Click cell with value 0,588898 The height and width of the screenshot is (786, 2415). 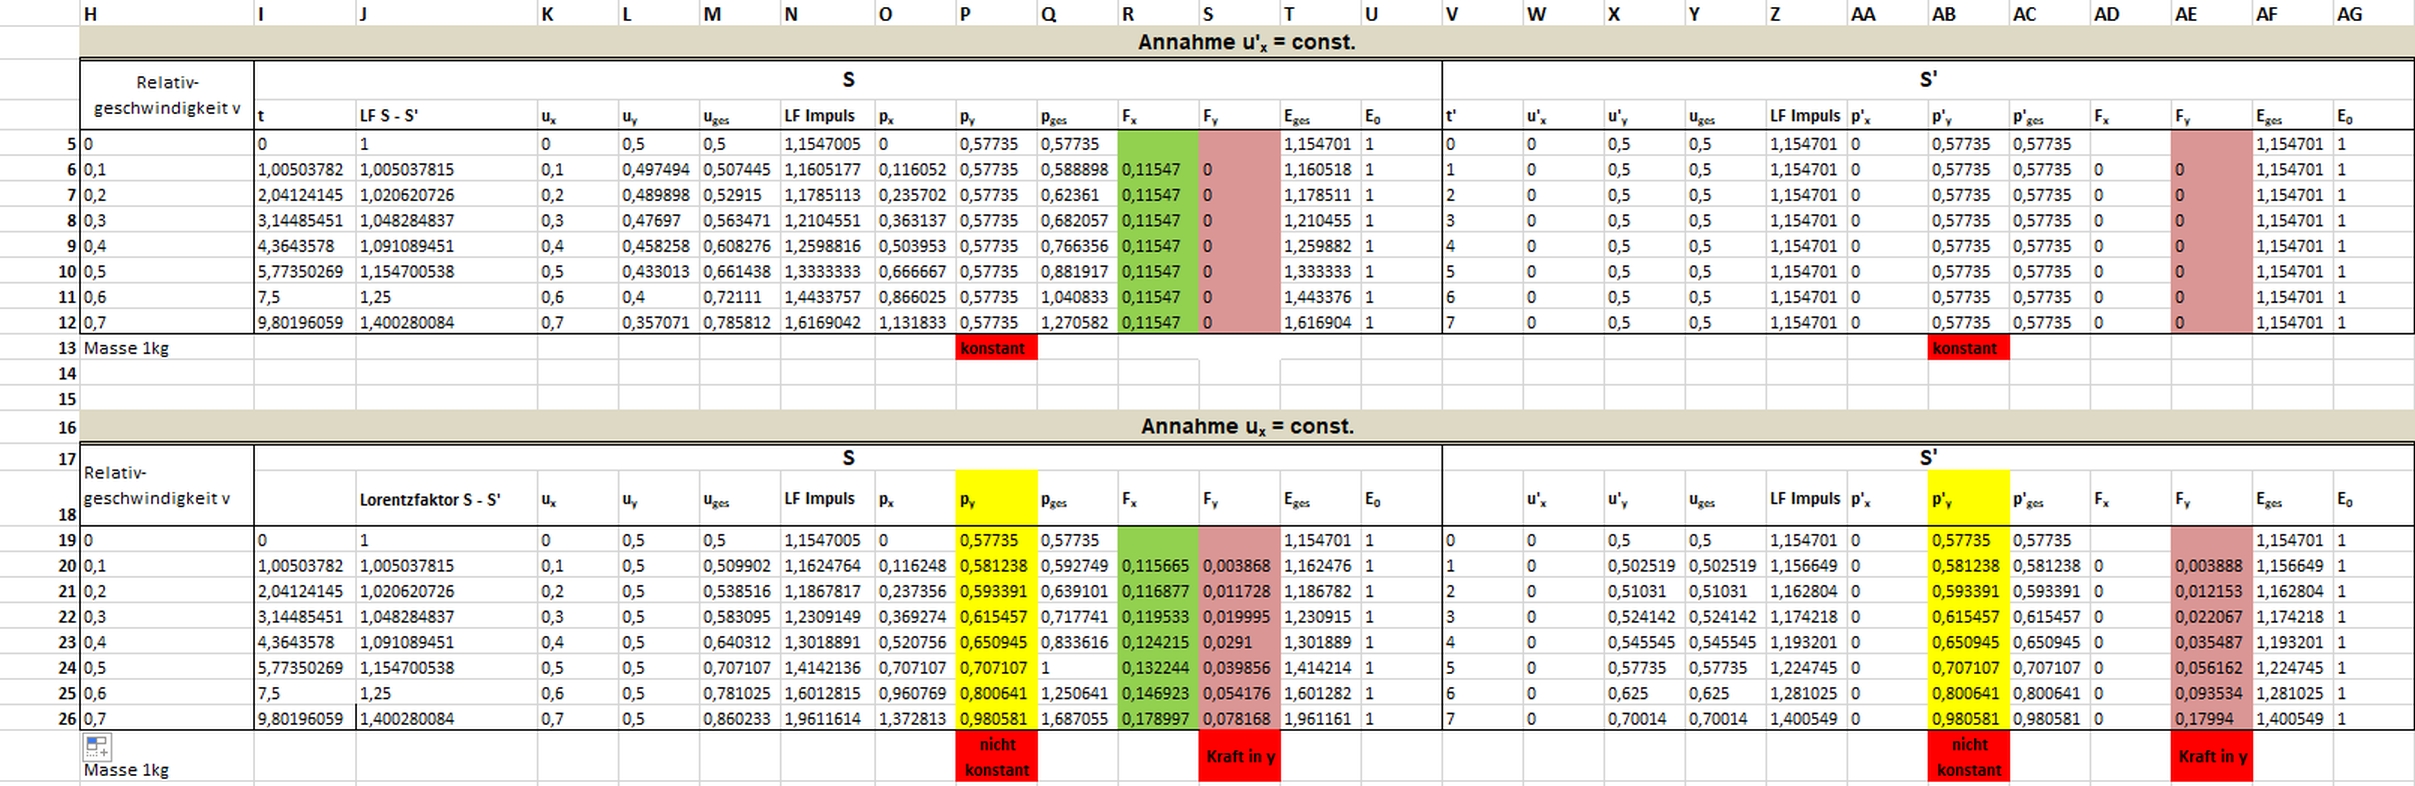[x=1077, y=170]
